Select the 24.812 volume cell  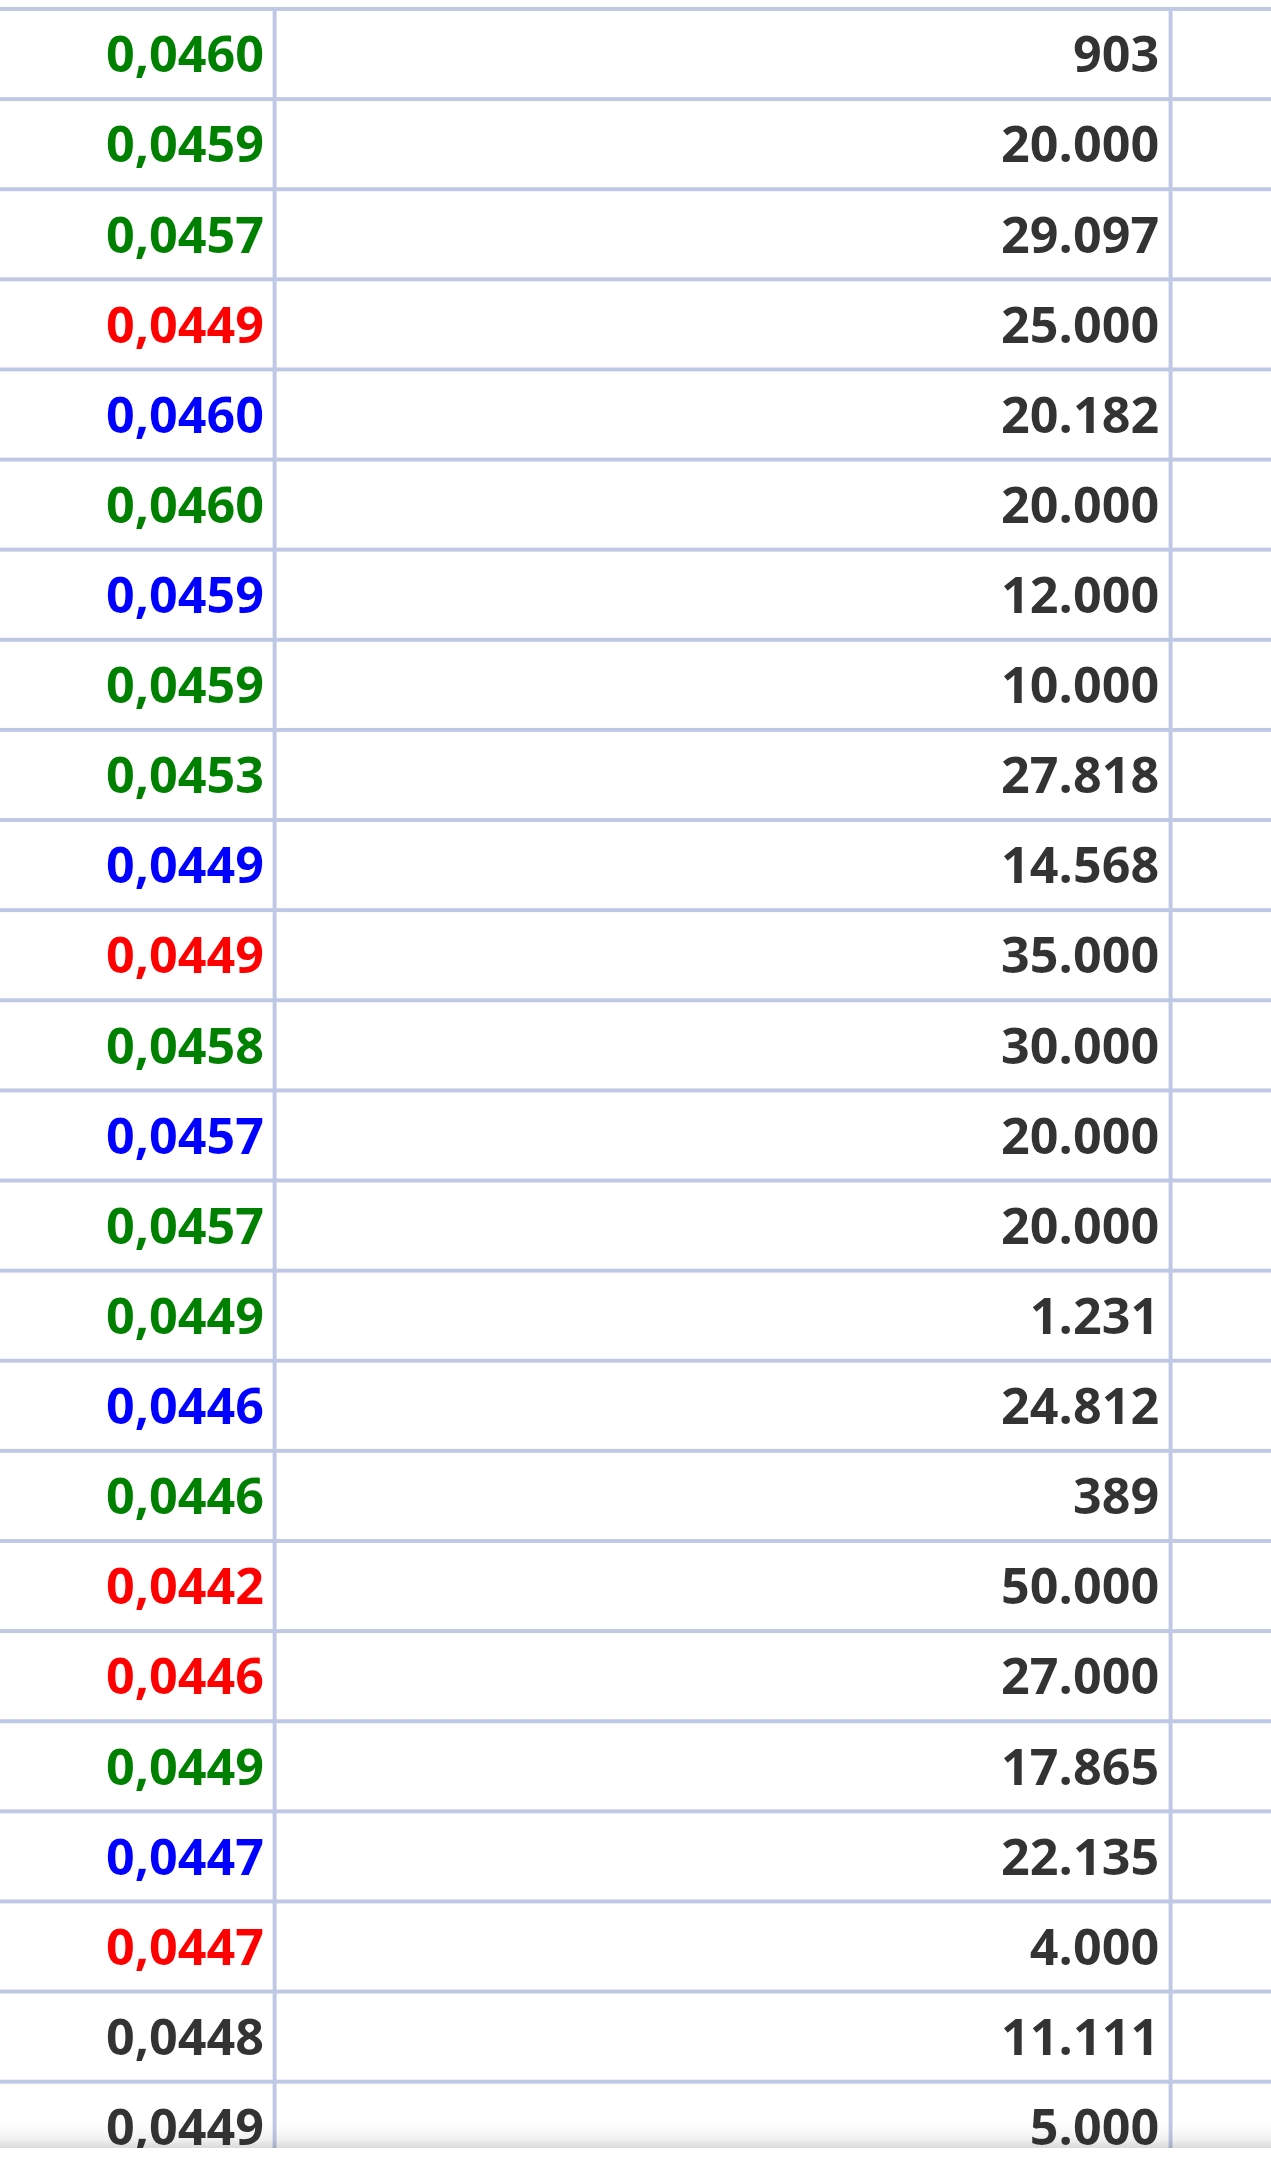click(722, 1406)
